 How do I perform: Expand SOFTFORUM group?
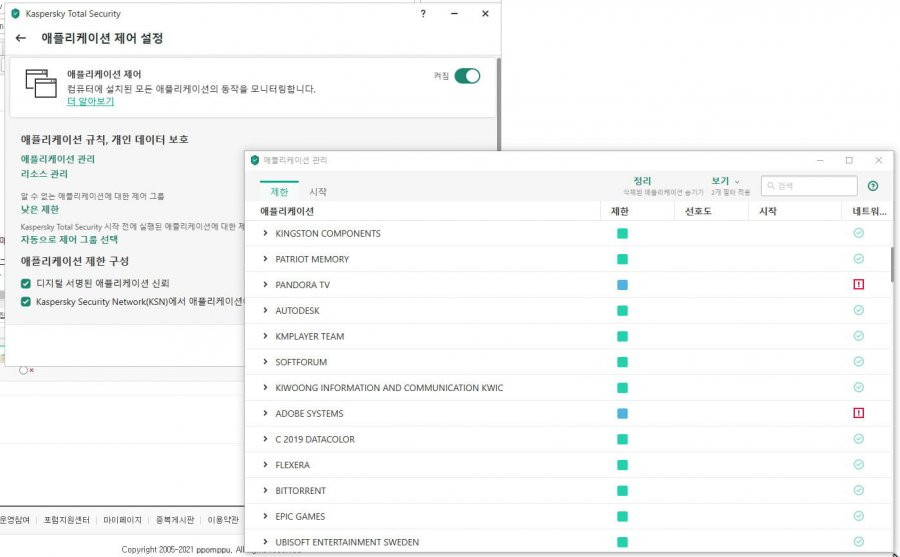point(265,362)
